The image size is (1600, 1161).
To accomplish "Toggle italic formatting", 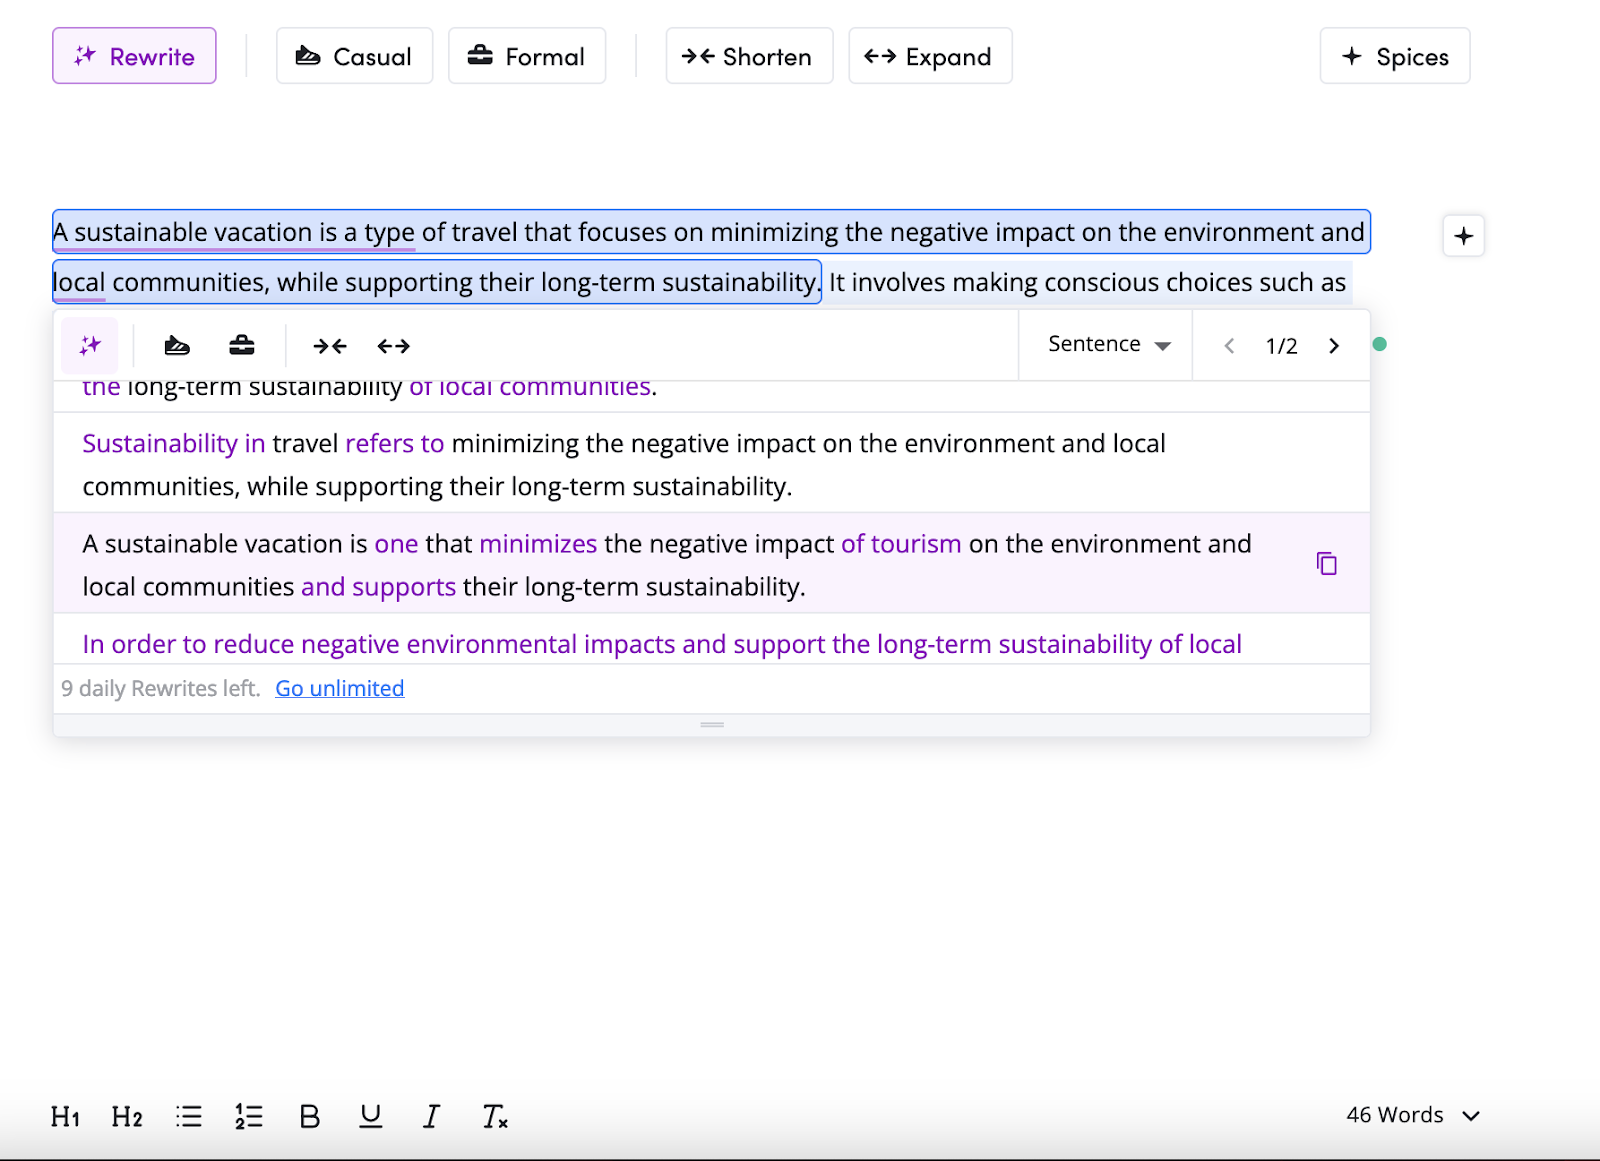I will pos(431,1116).
